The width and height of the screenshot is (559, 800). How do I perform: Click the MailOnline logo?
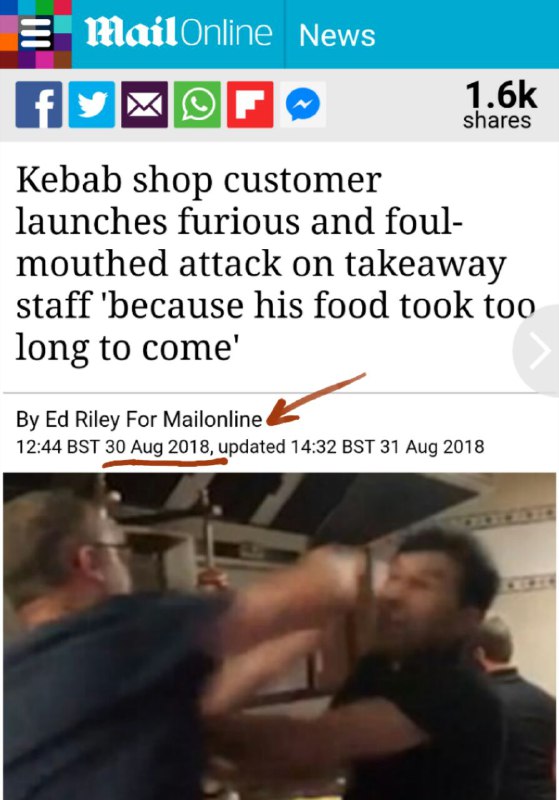coord(178,33)
